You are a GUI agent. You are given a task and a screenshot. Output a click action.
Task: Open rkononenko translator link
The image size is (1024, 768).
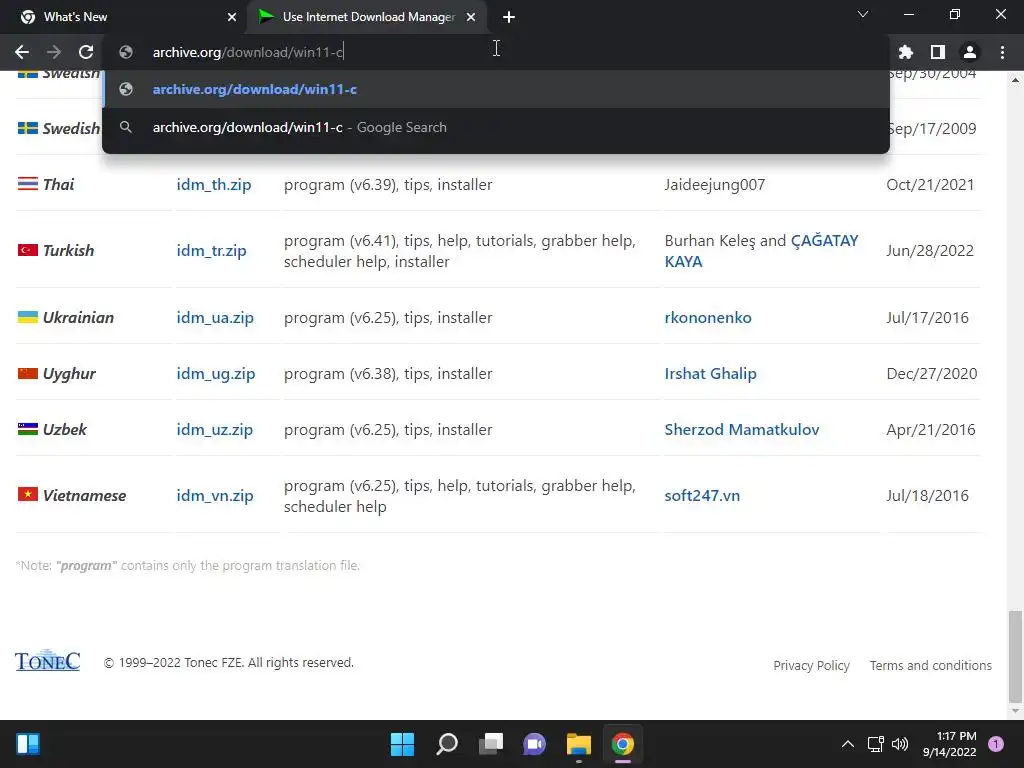point(708,318)
